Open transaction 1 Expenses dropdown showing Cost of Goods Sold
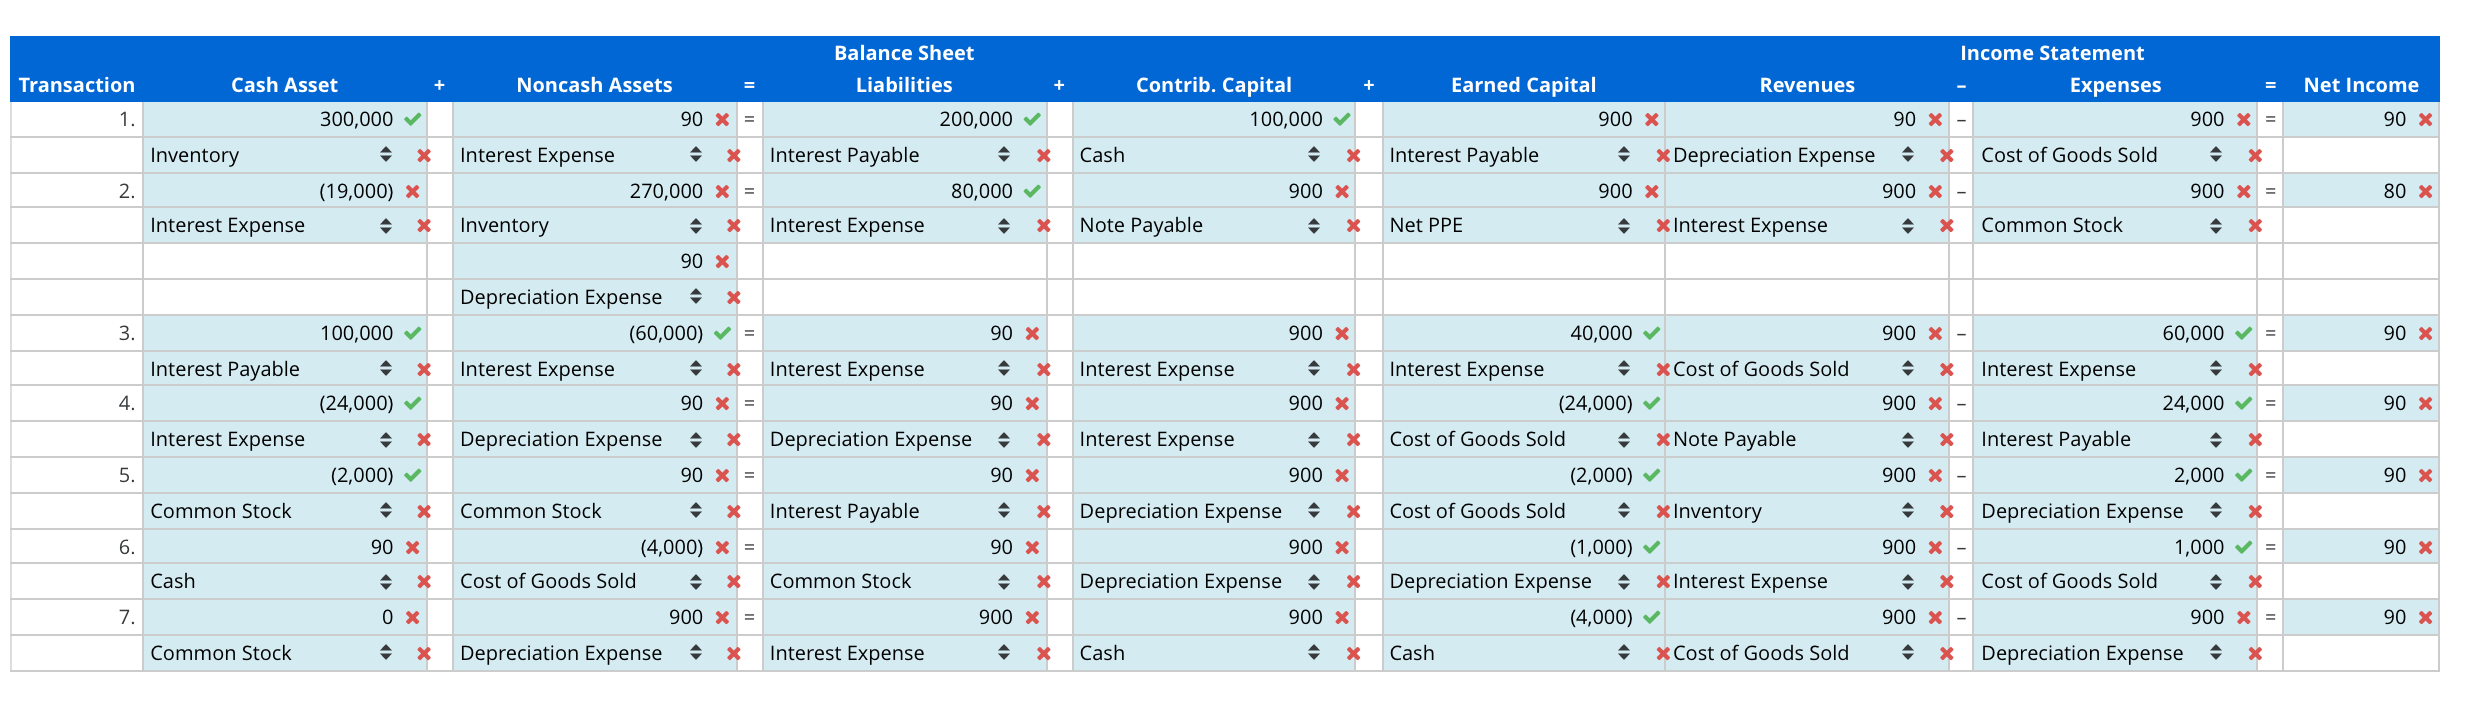 pyautogui.click(x=2102, y=155)
